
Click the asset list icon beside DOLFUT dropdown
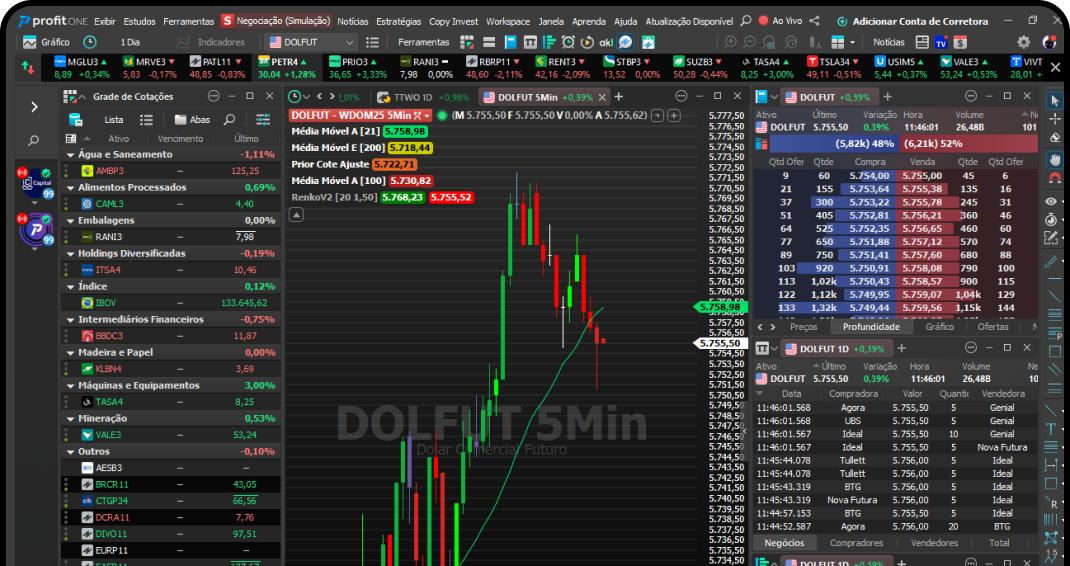coord(372,42)
